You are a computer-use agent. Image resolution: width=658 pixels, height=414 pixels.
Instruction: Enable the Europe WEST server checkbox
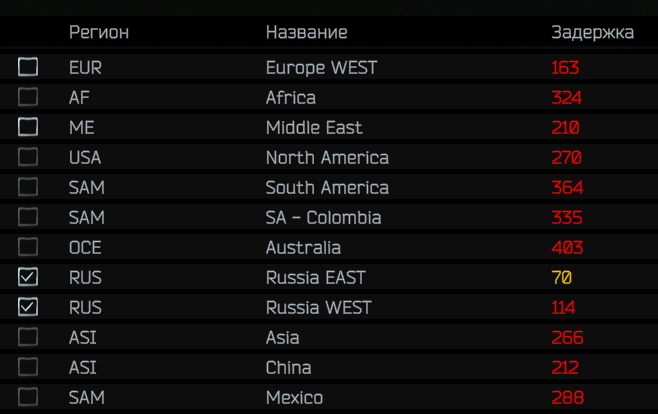tap(28, 67)
